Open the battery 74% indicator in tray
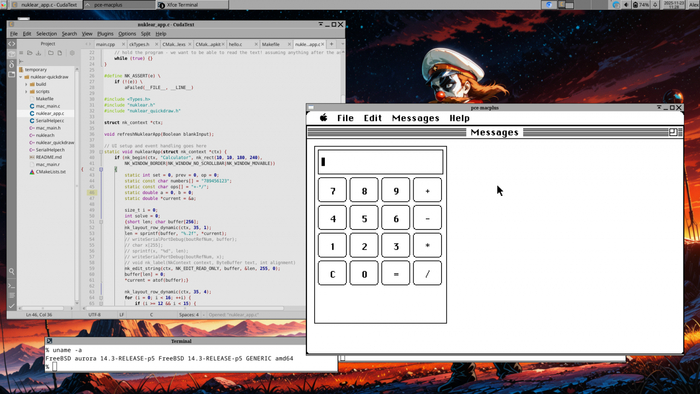The height and width of the screenshot is (394, 700). click(641, 4)
